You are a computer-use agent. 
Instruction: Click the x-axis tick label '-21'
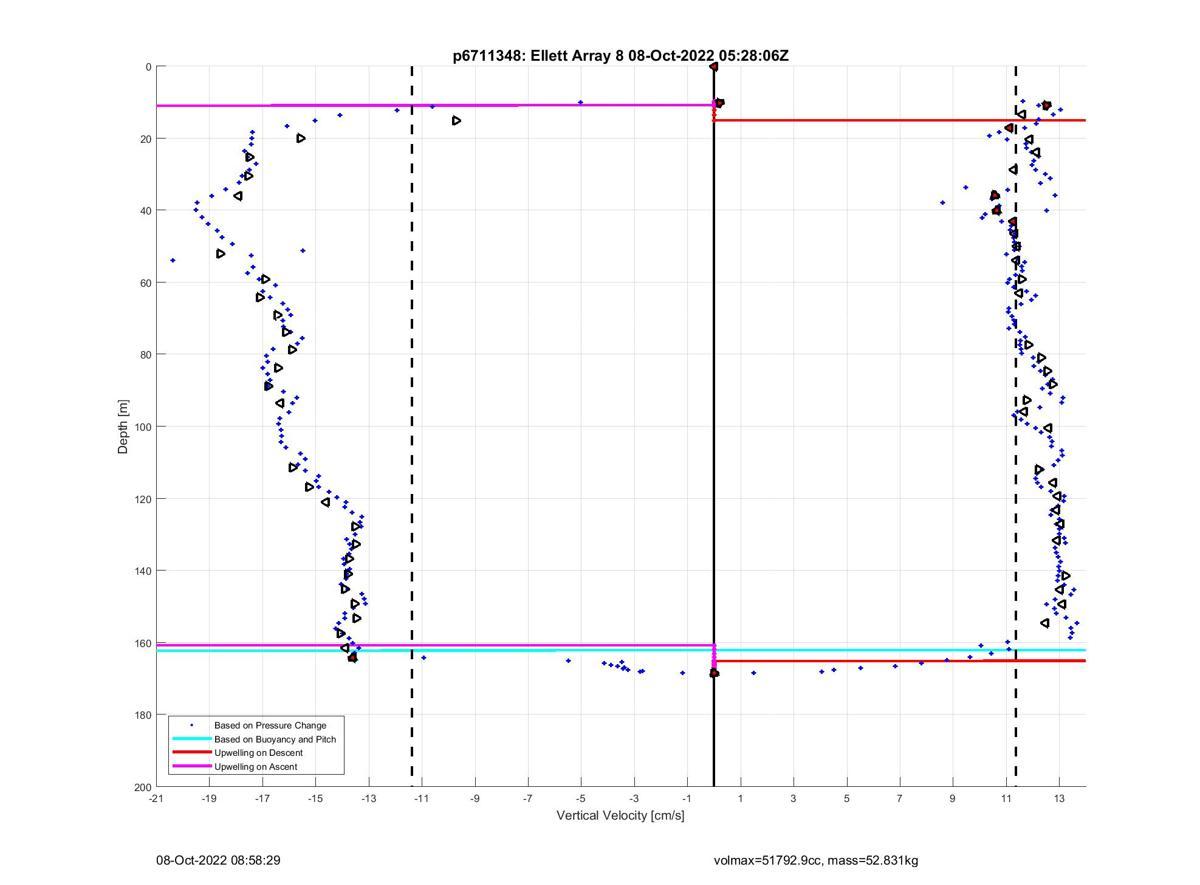tap(156, 799)
